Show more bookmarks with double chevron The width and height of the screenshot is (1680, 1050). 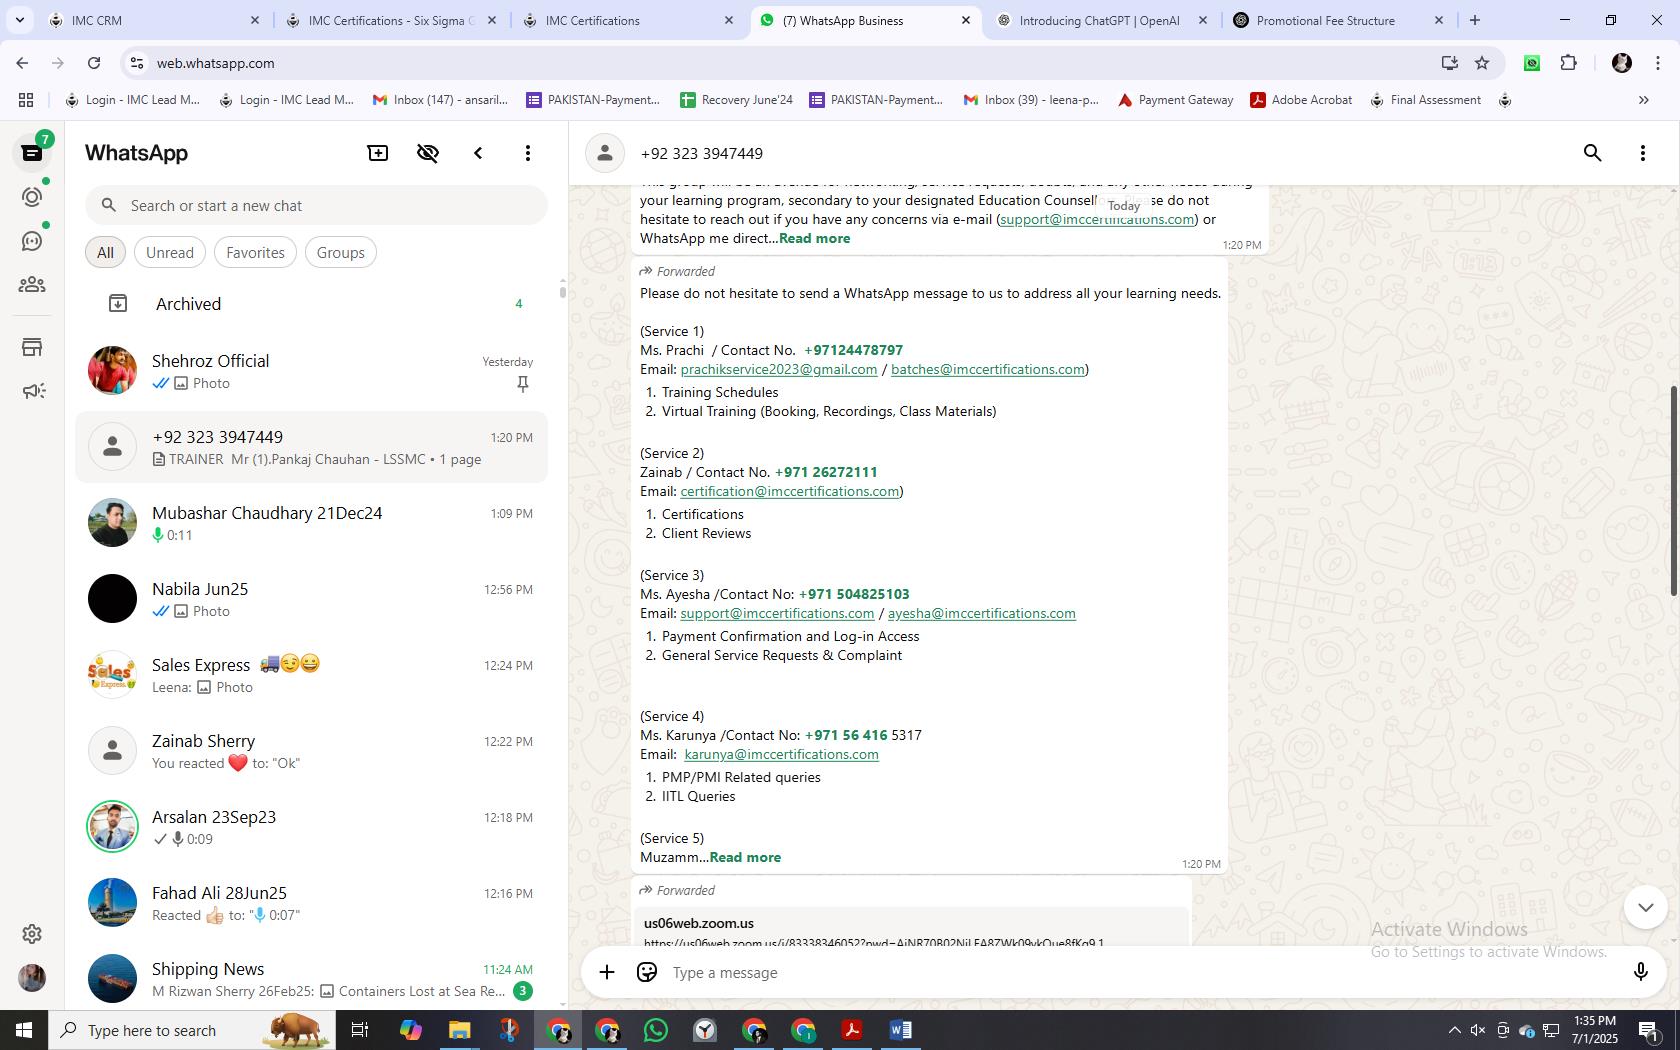(x=1643, y=100)
